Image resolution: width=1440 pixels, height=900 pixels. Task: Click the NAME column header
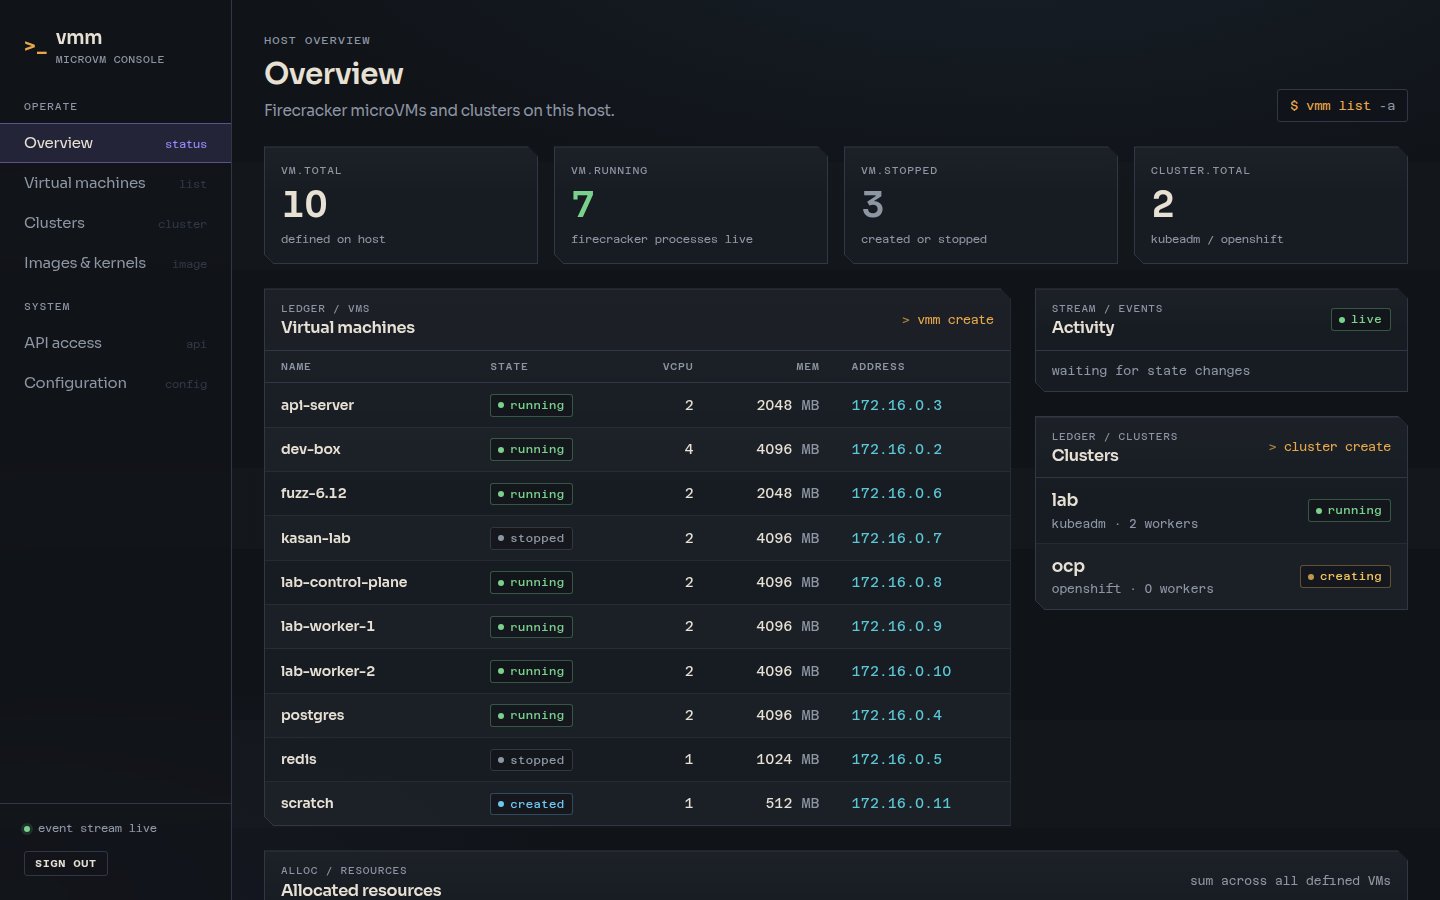coord(296,367)
